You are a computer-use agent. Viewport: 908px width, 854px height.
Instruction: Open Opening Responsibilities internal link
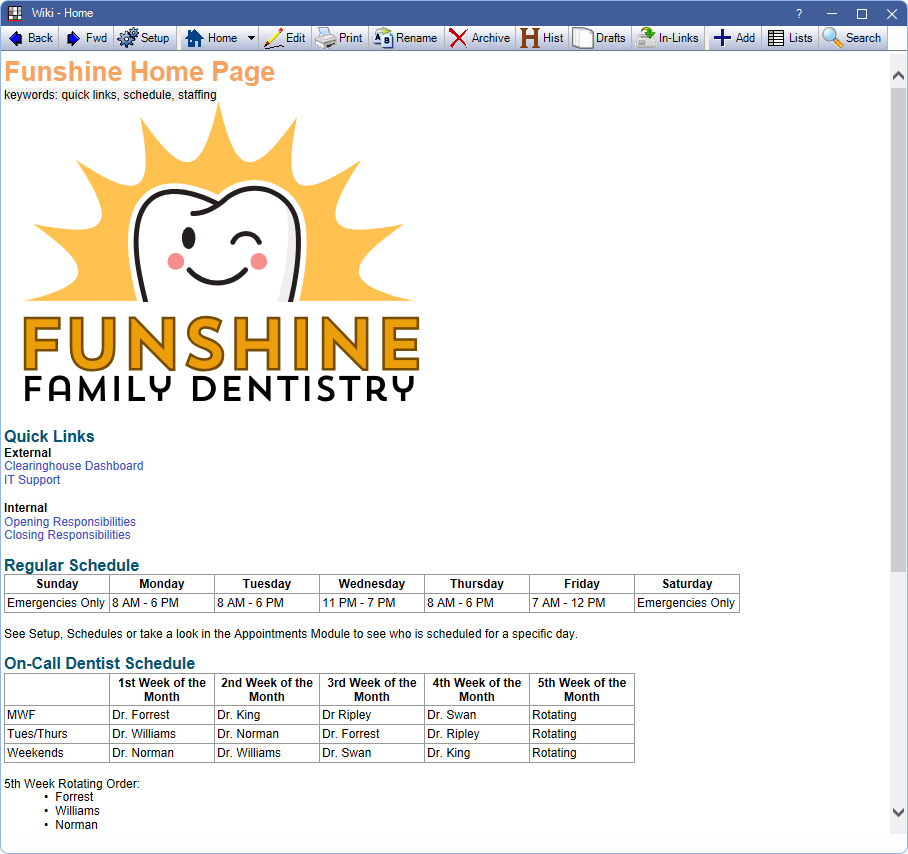point(70,522)
